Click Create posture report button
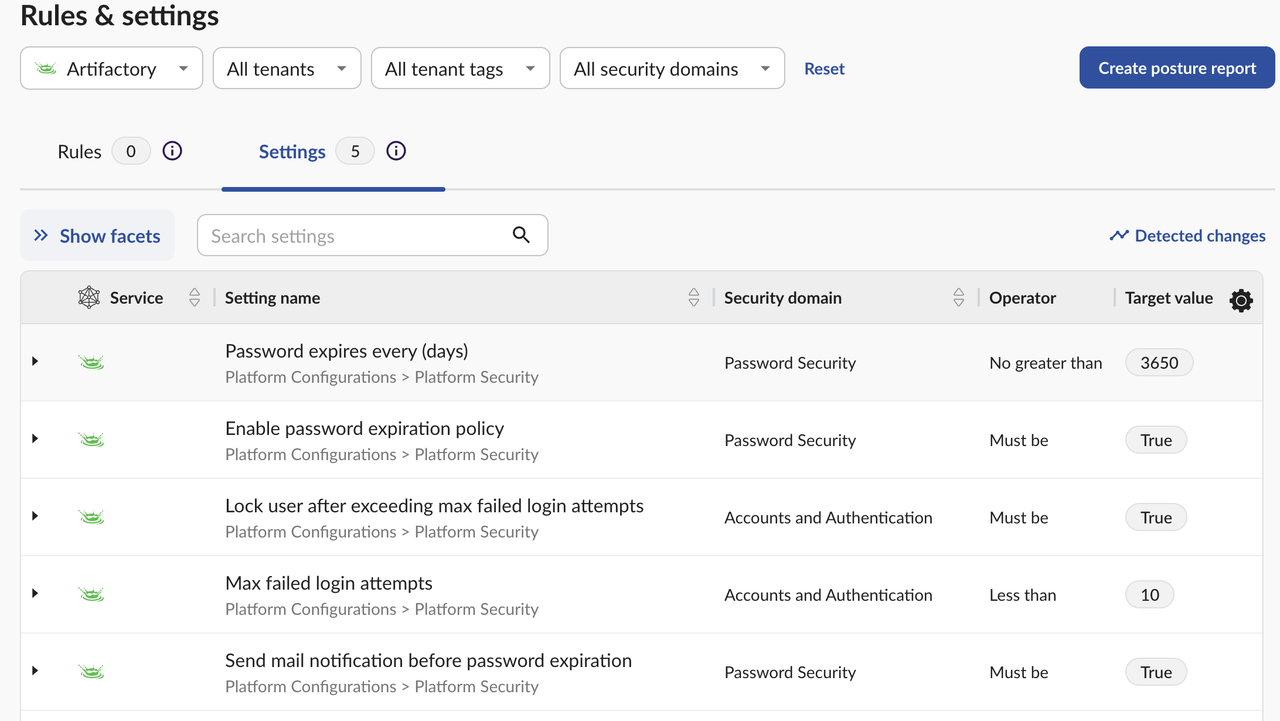 click(1177, 68)
